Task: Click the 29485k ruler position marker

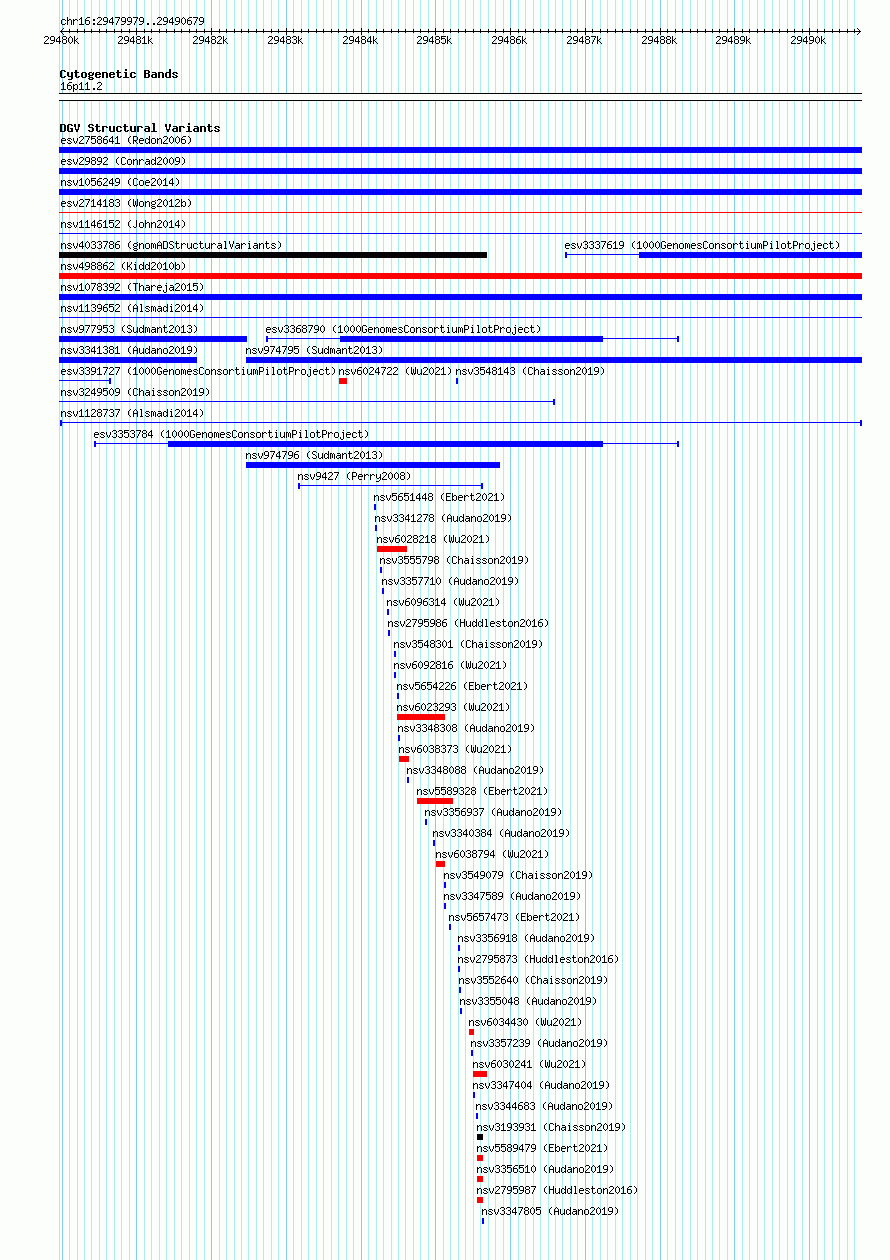Action: tap(434, 40)
